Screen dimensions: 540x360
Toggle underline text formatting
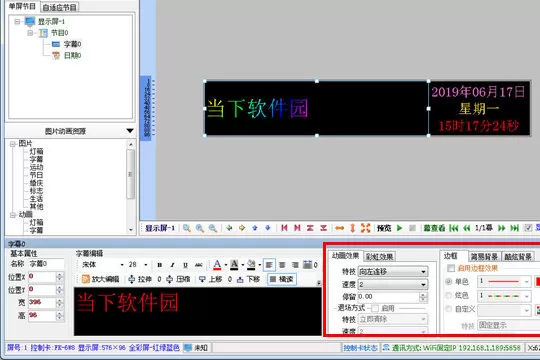pyautogui.click(x=185, y=265)
